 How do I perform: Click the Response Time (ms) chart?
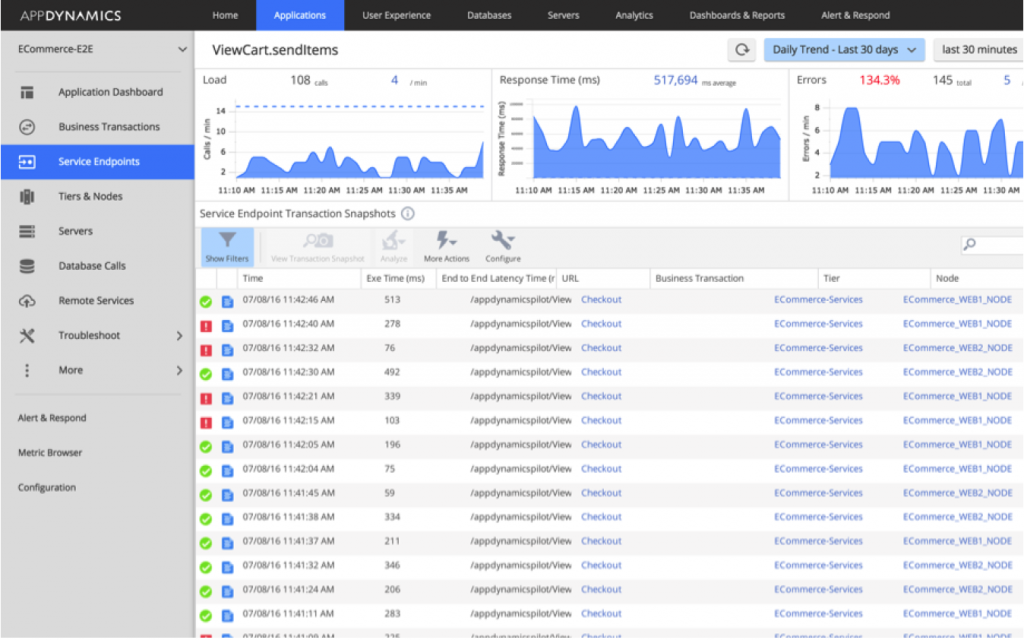click(656, 140)
